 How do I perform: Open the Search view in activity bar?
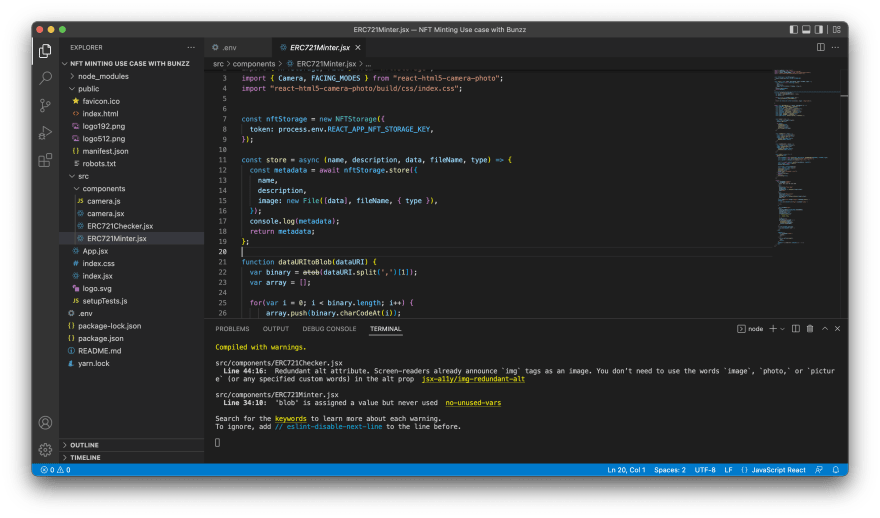[45, 78]
